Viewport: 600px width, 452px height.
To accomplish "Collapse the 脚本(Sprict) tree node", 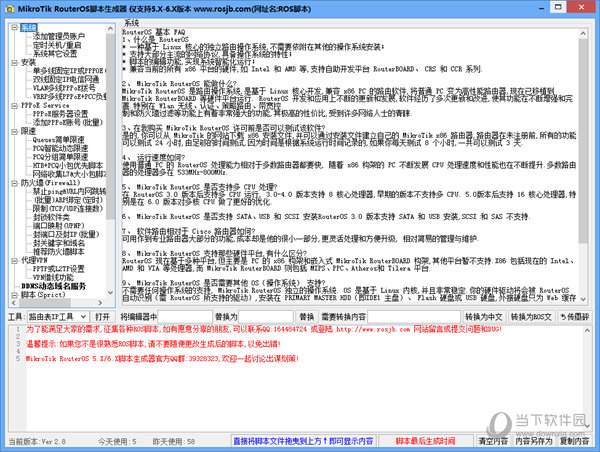I will [x=15, y=295].
